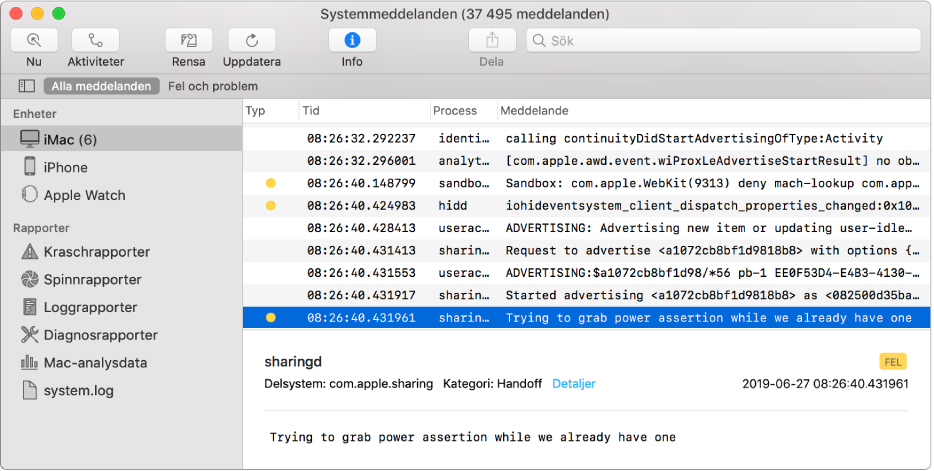Click the 2019-06-27 timestamp in details
Image resolution: width=934 pixels, height=471 pixels.
click(825, 383)
